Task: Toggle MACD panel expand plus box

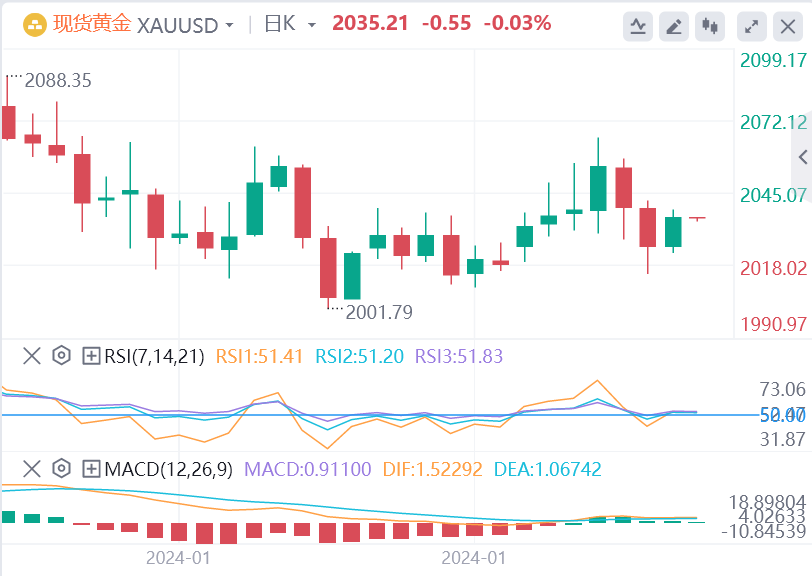Action: coord(91,468)
